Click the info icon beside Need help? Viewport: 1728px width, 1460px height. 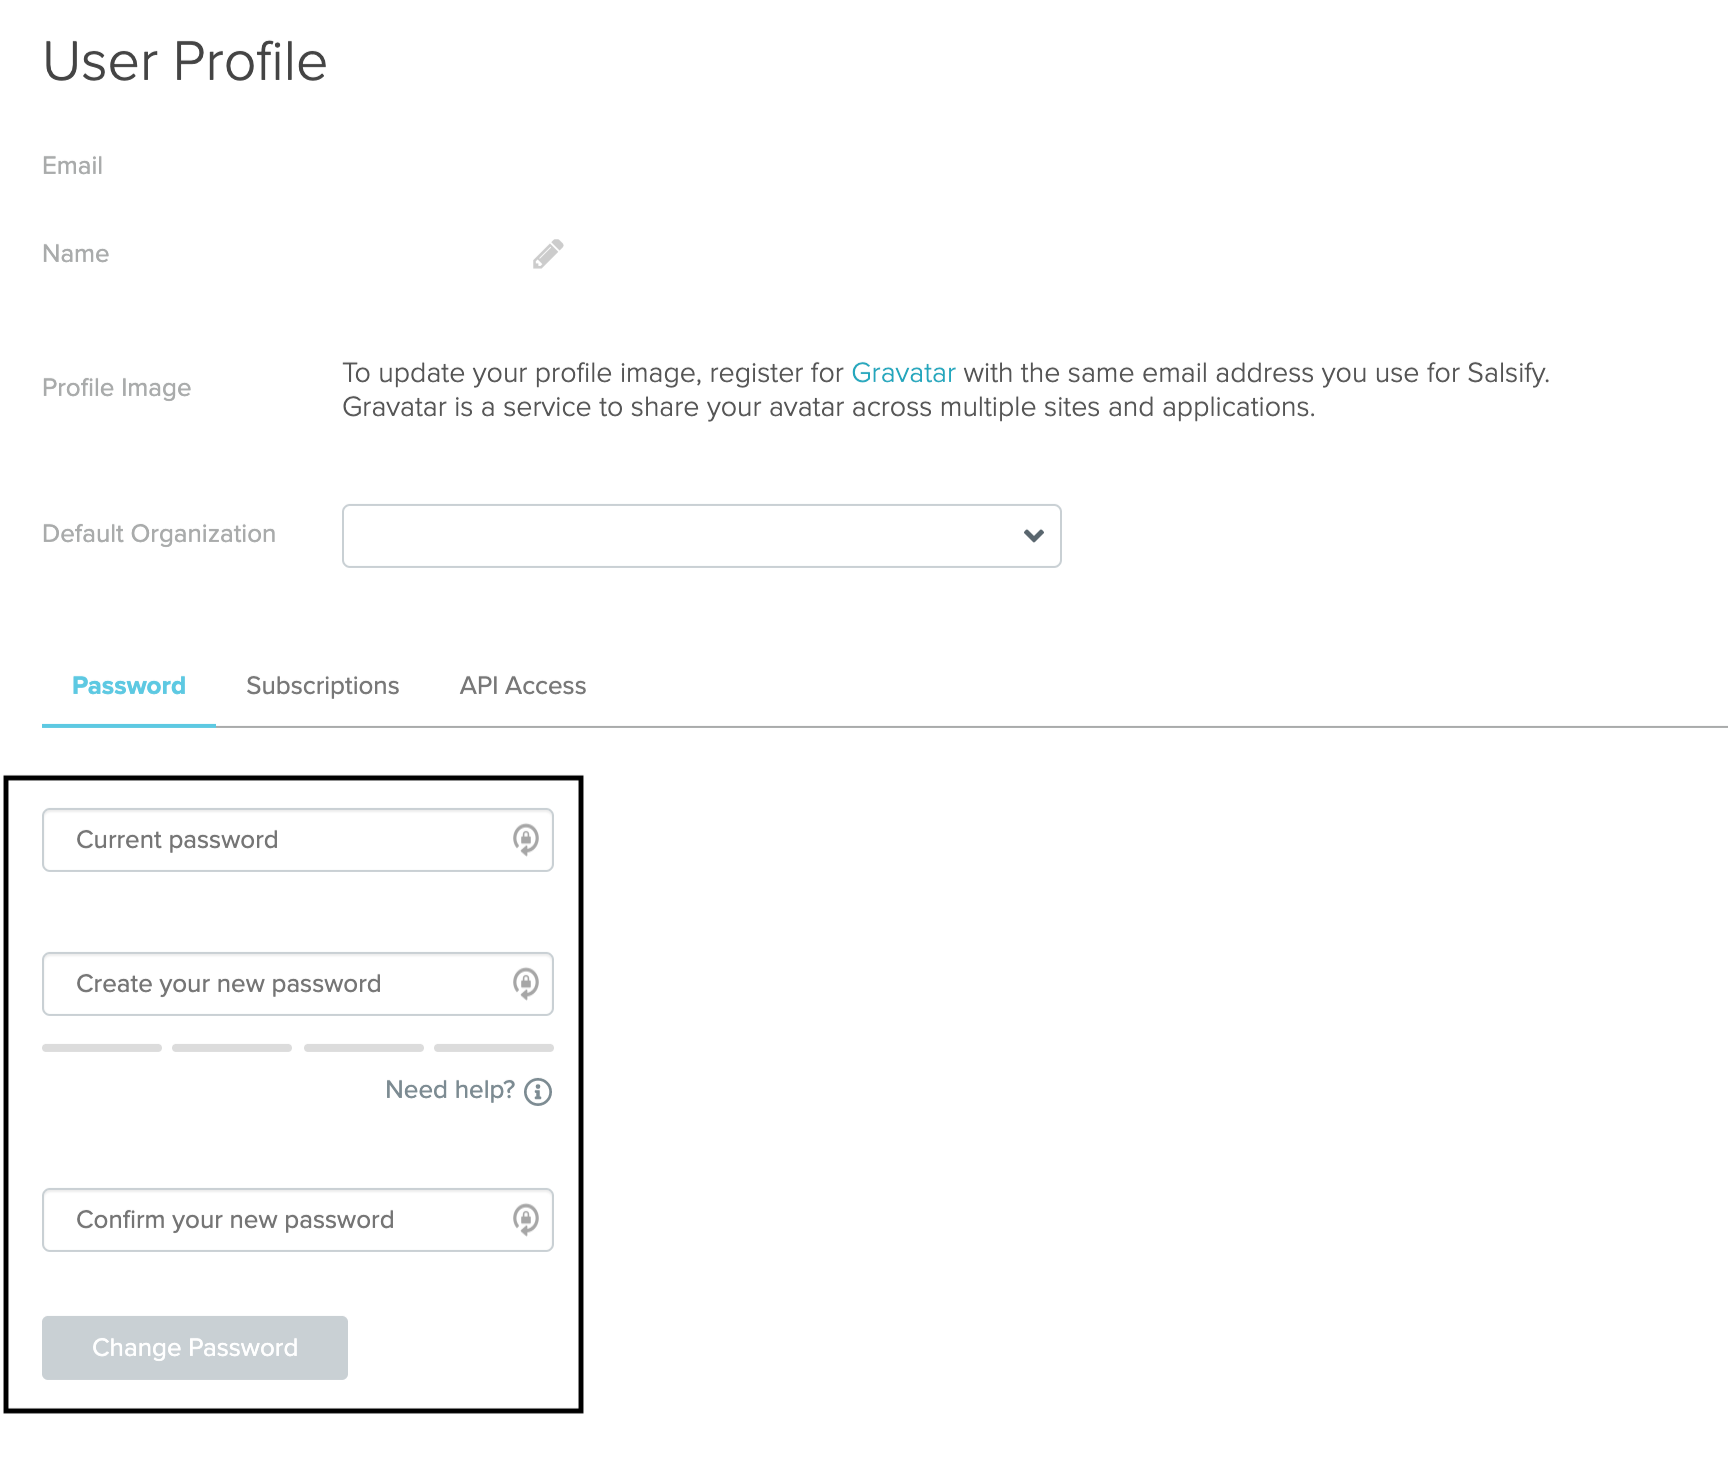[538, 1091]
